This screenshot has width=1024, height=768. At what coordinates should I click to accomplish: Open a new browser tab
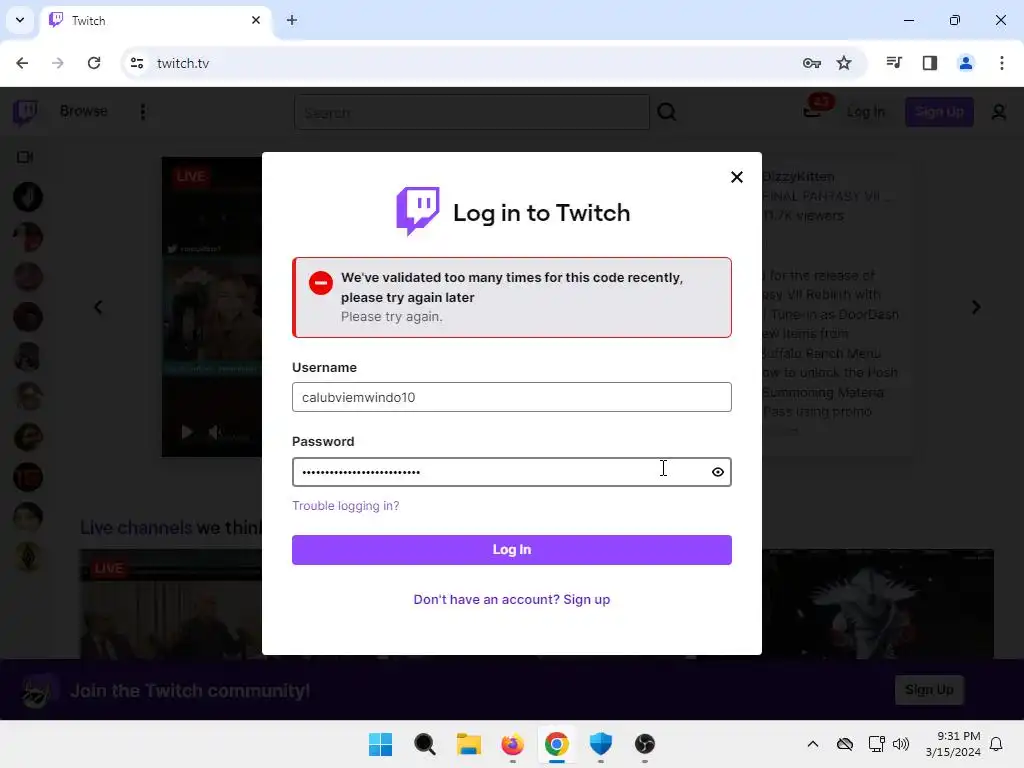click(292, 20)
